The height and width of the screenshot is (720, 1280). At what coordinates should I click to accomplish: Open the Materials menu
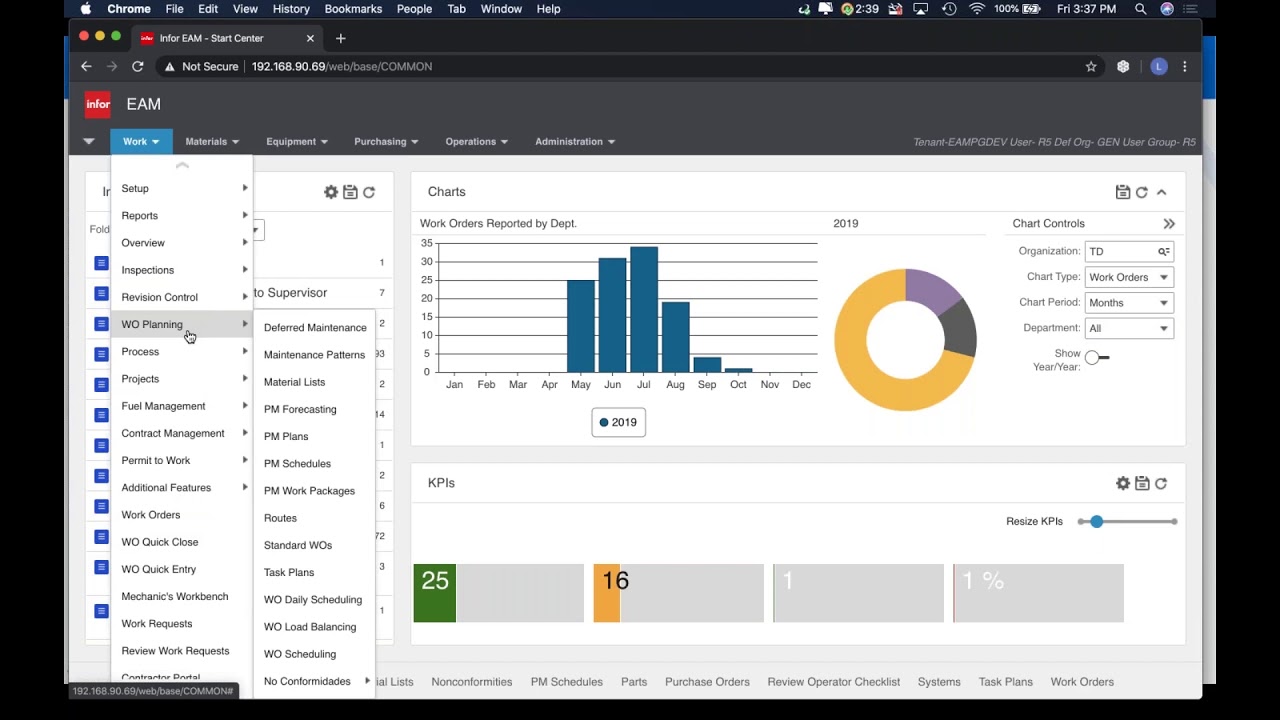click(x=212, y=142)
